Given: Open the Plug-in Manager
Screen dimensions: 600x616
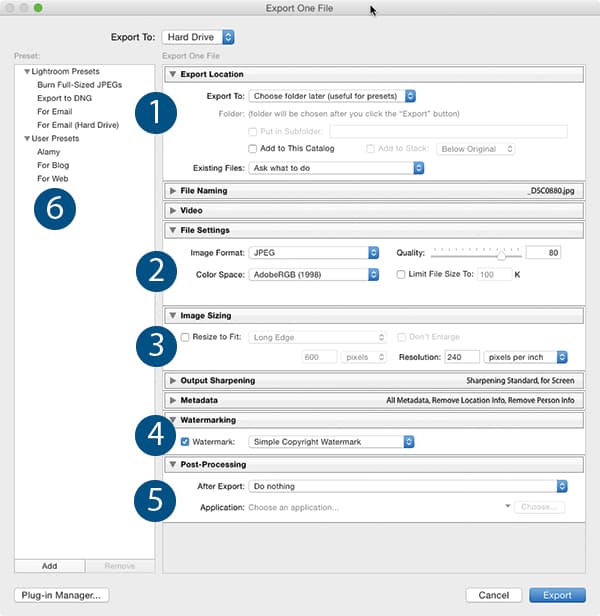Looking at the screenshot, I should tap(61, 595).
